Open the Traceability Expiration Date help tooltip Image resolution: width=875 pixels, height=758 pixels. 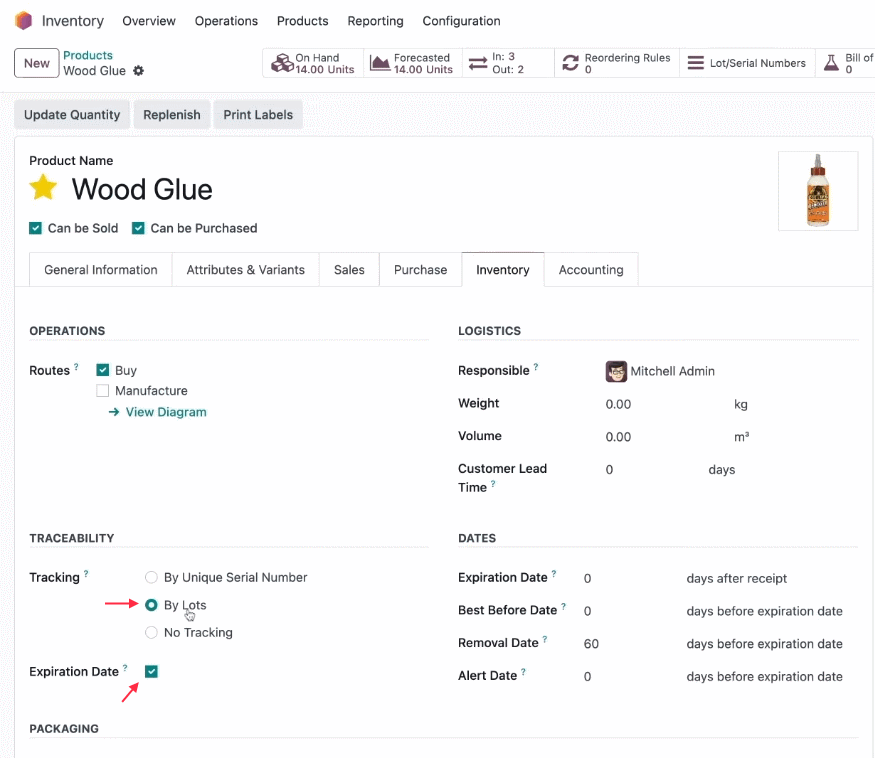click(x=125, y=668)
